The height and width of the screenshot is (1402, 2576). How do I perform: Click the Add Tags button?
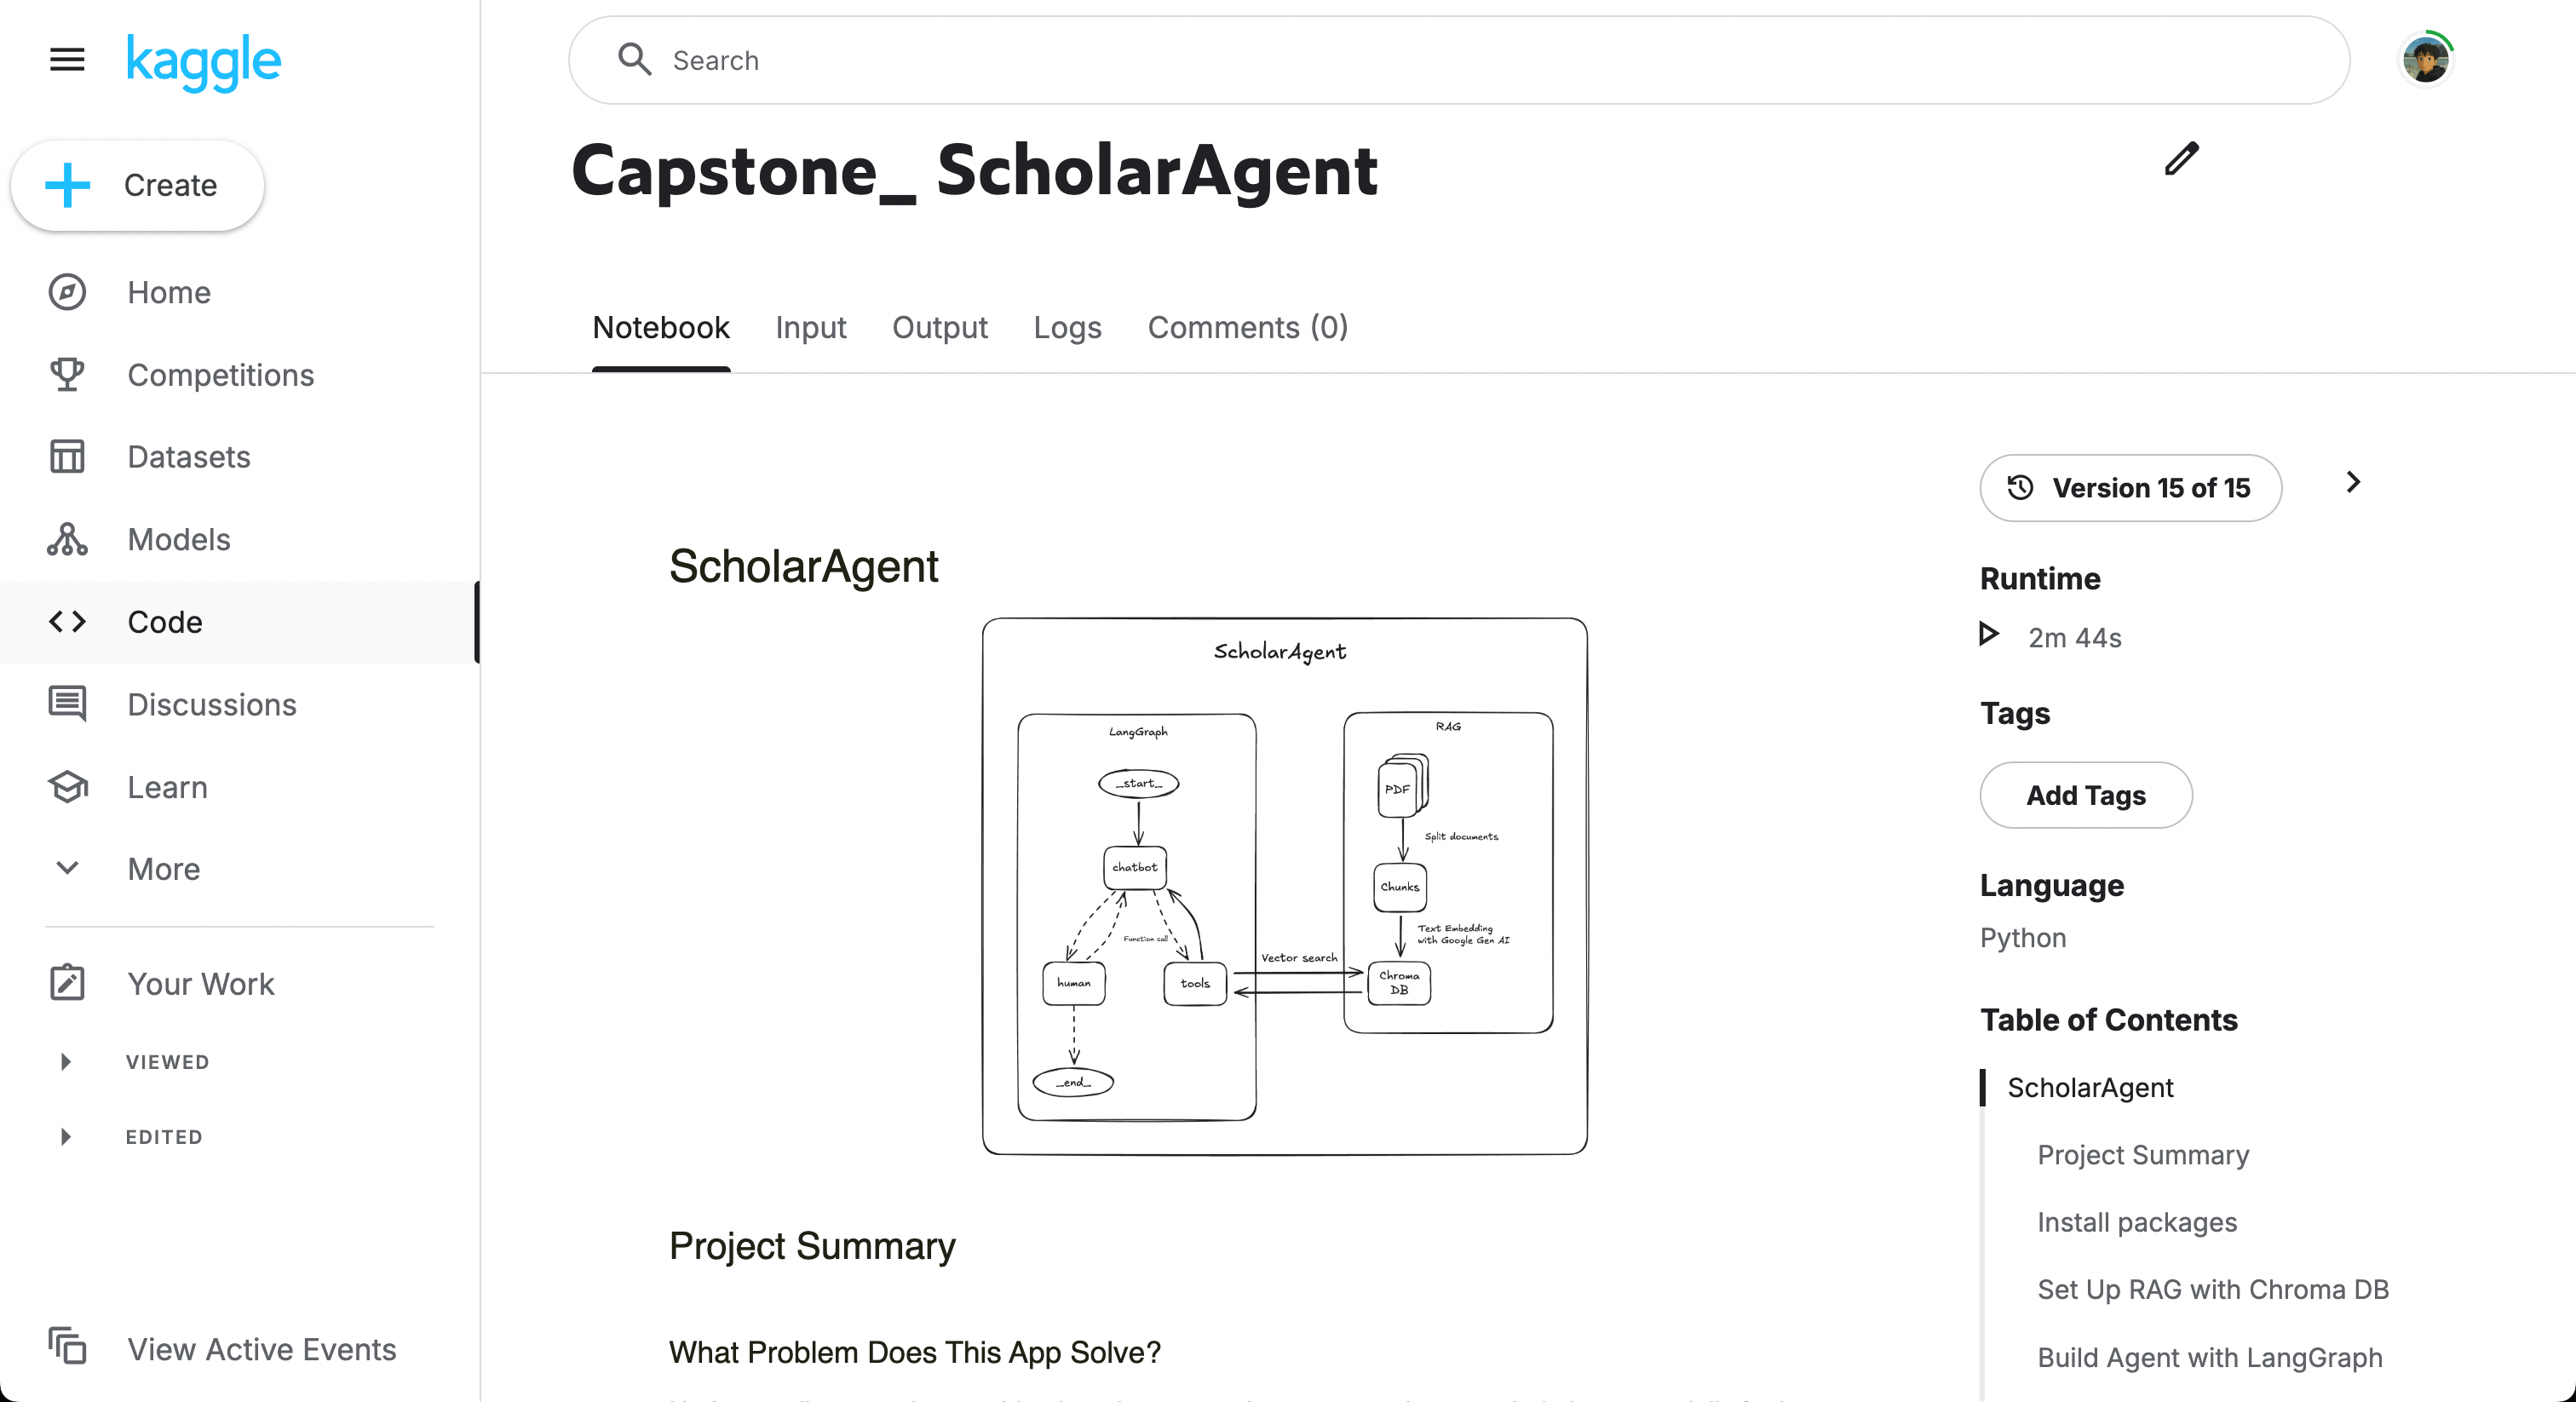2086,796
